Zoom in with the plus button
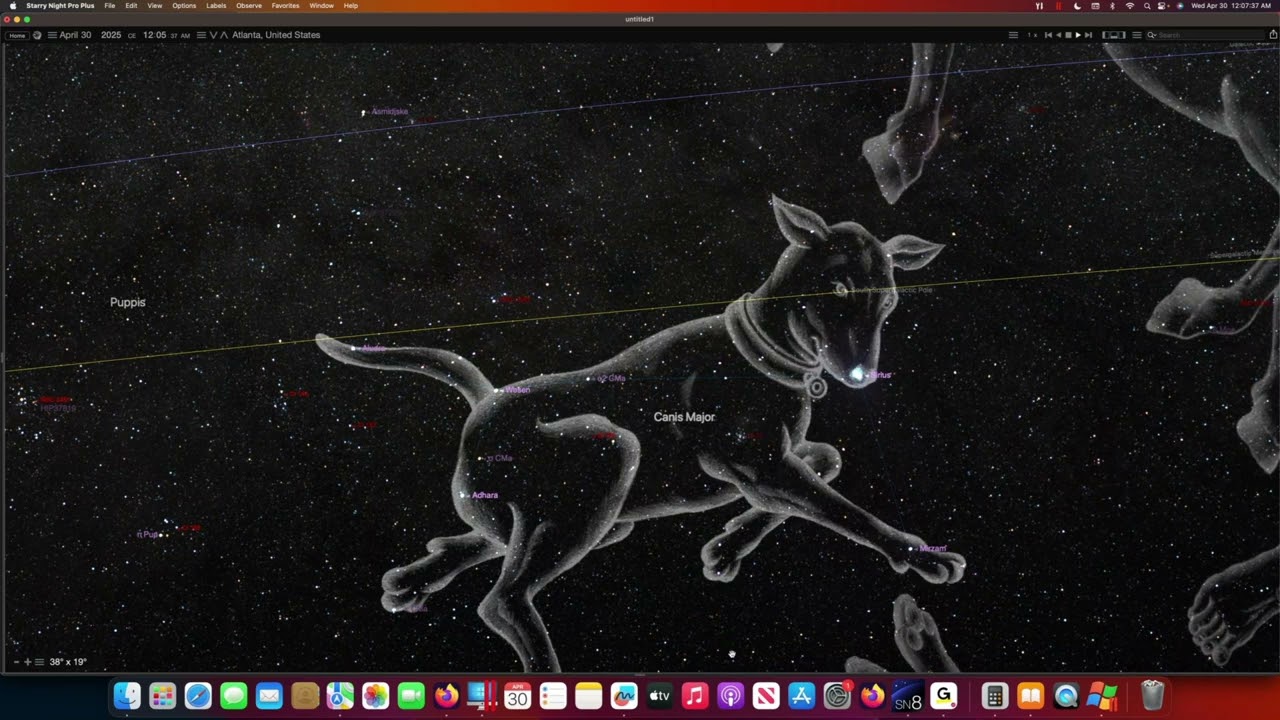 27,662
